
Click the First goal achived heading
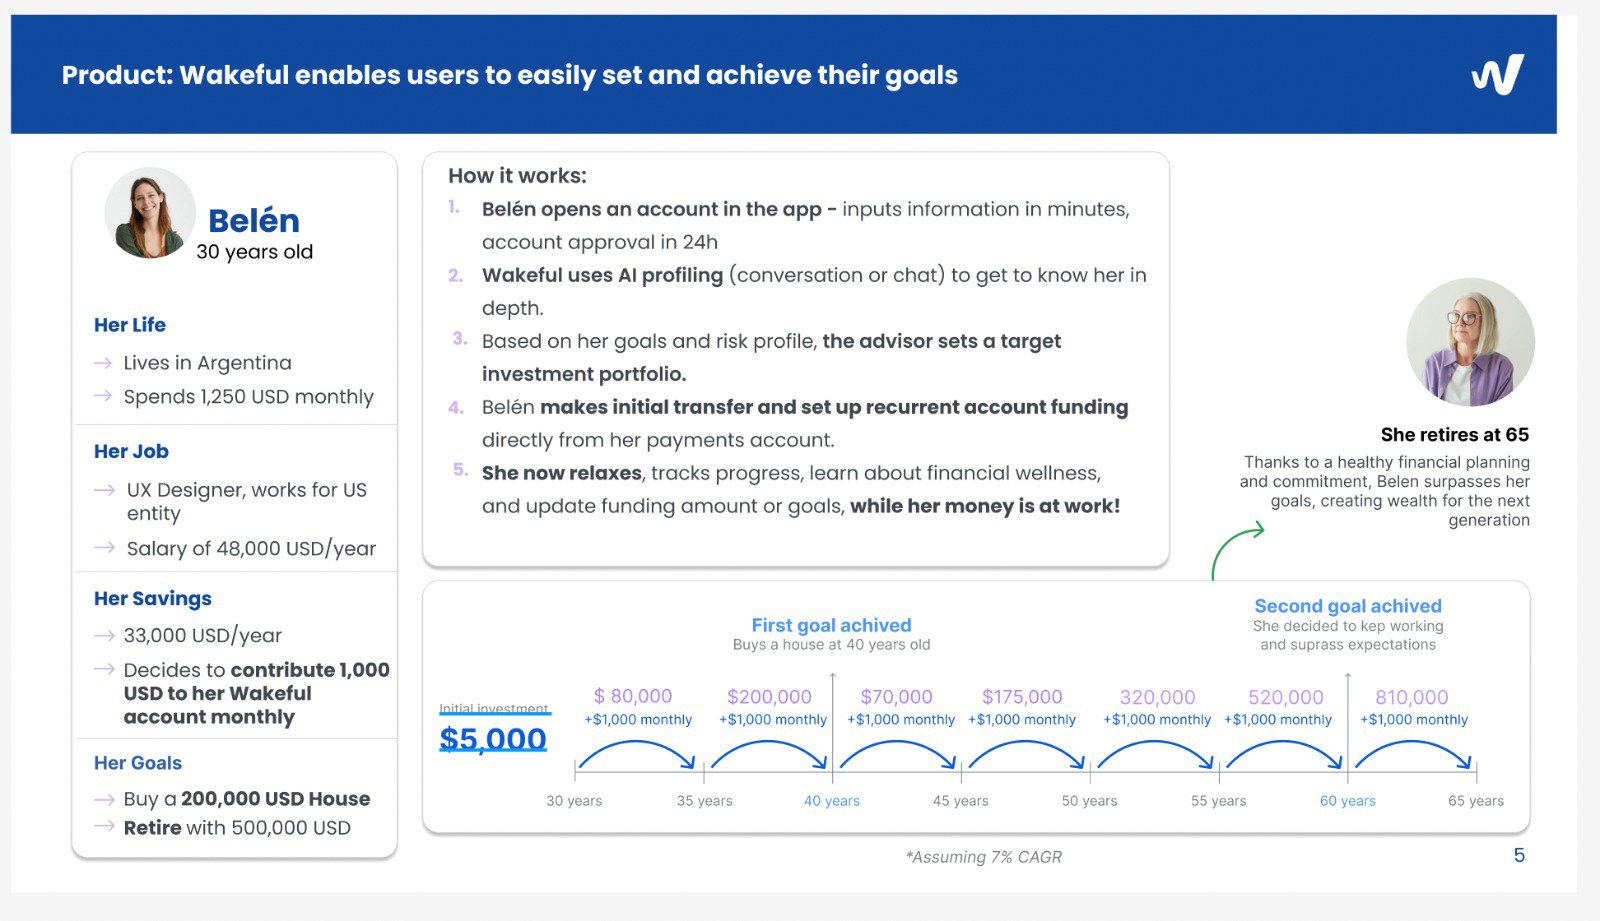pyautogui.click(x=831, y=625)
